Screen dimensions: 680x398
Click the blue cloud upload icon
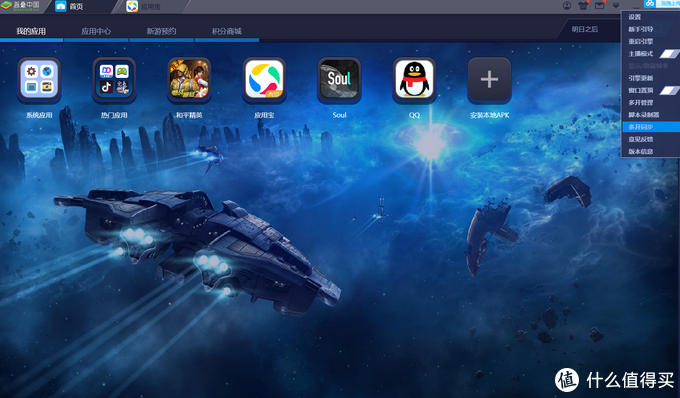click(x=649, y=3)
